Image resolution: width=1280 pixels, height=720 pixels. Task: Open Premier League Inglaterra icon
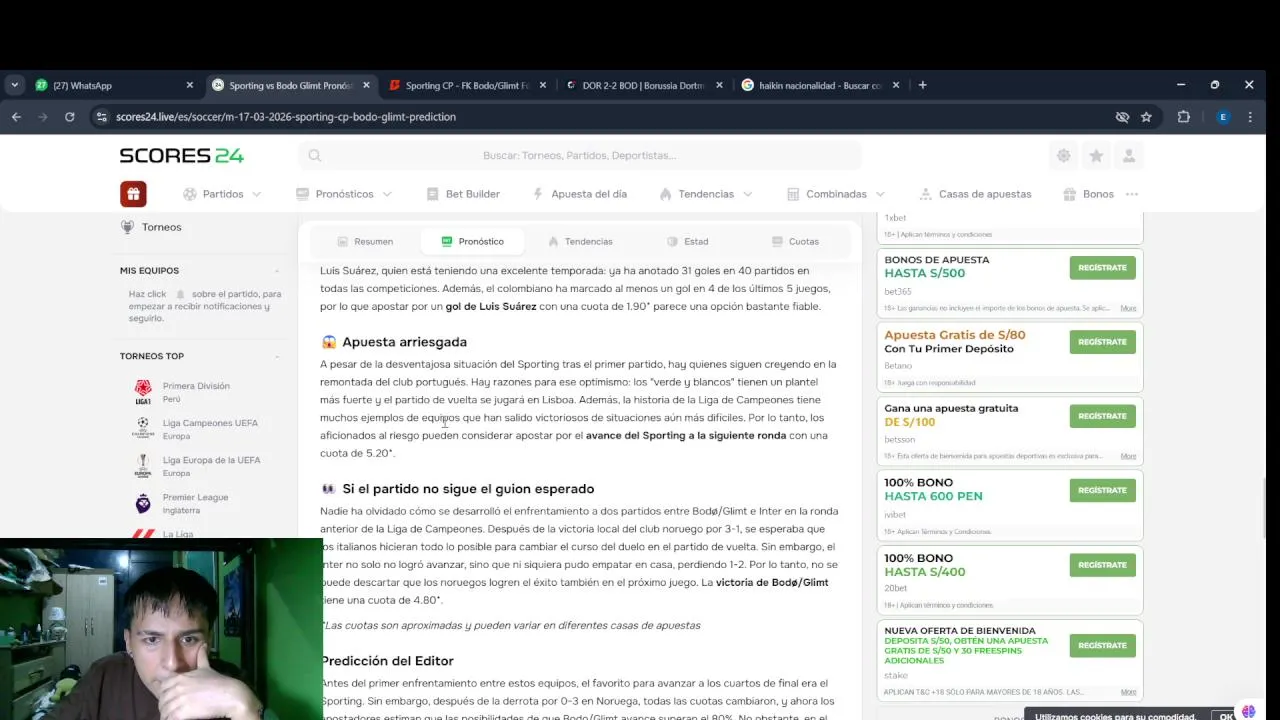(143, 503)
